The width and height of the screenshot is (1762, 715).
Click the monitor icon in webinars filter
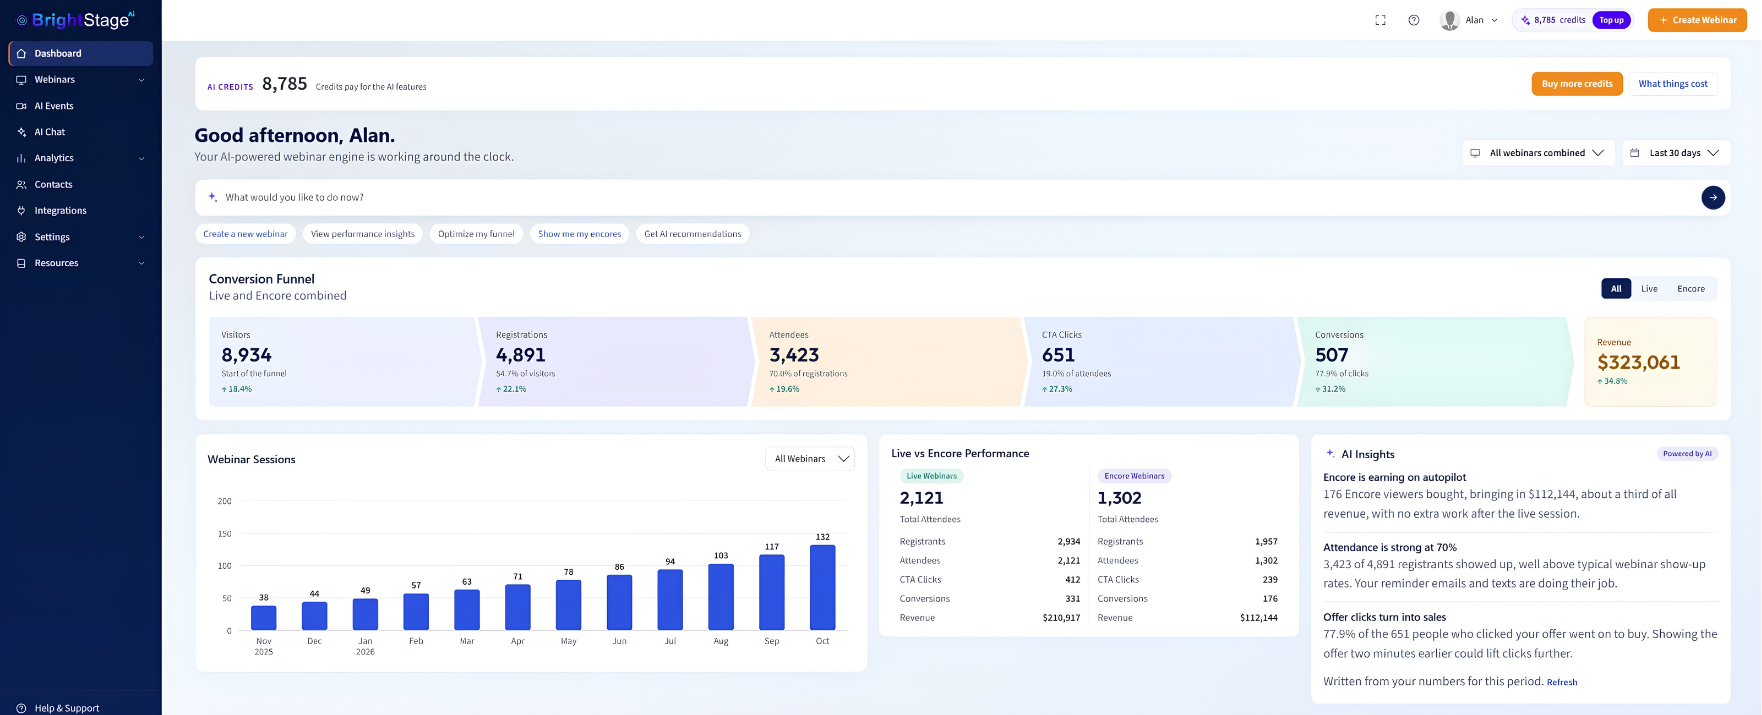pos(1475,153)
